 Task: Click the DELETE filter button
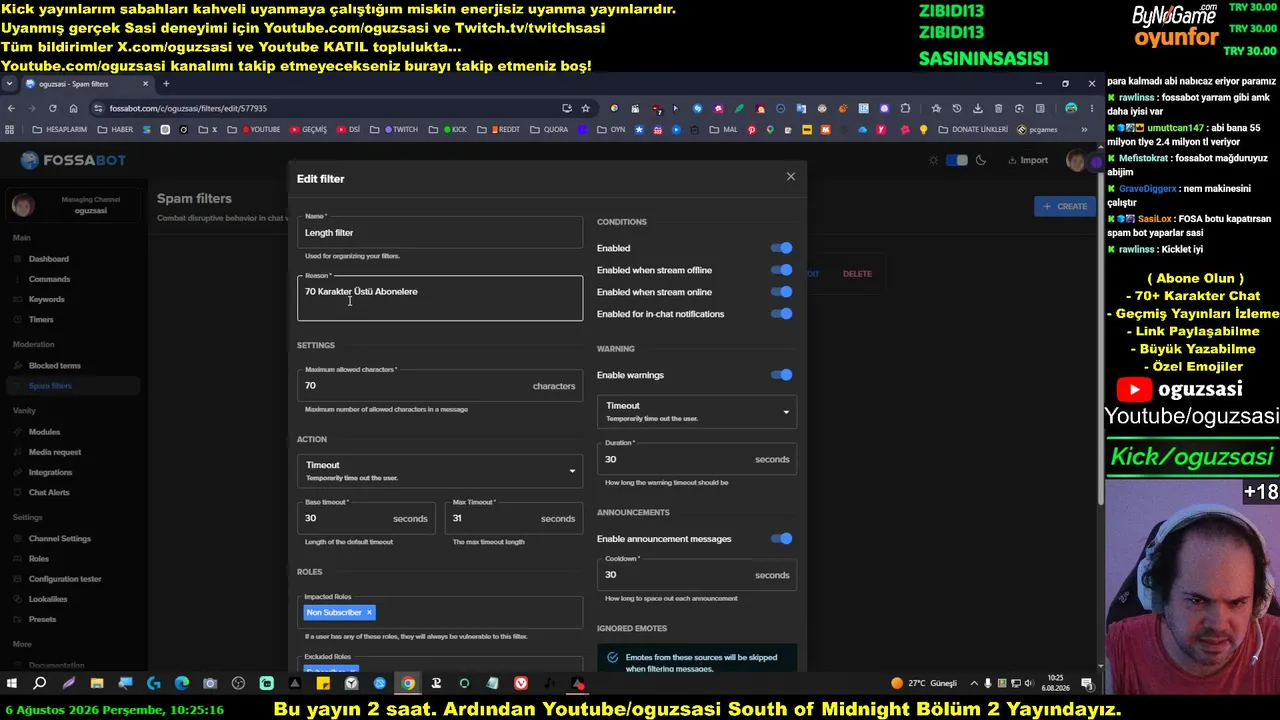857,274
